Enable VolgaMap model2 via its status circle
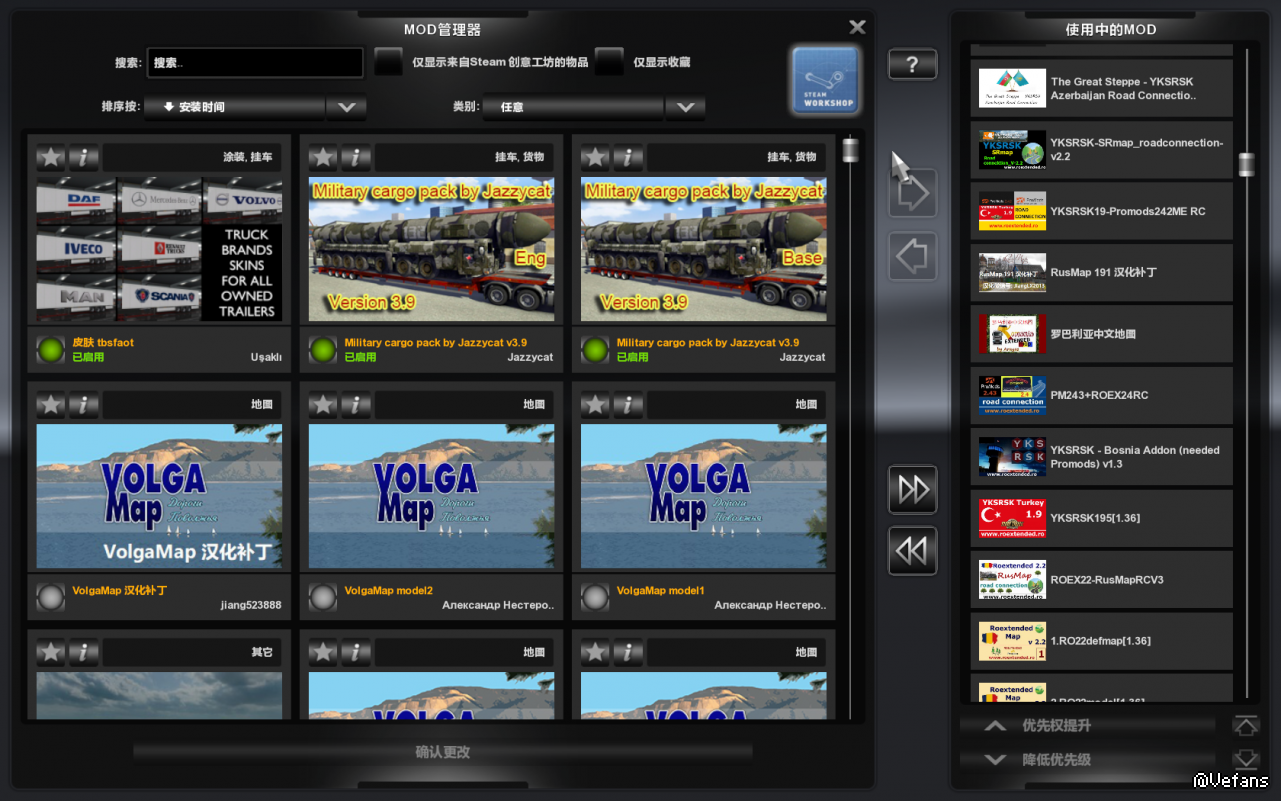Viewport: 1281px width, 801px height. (x=323, y=597)
